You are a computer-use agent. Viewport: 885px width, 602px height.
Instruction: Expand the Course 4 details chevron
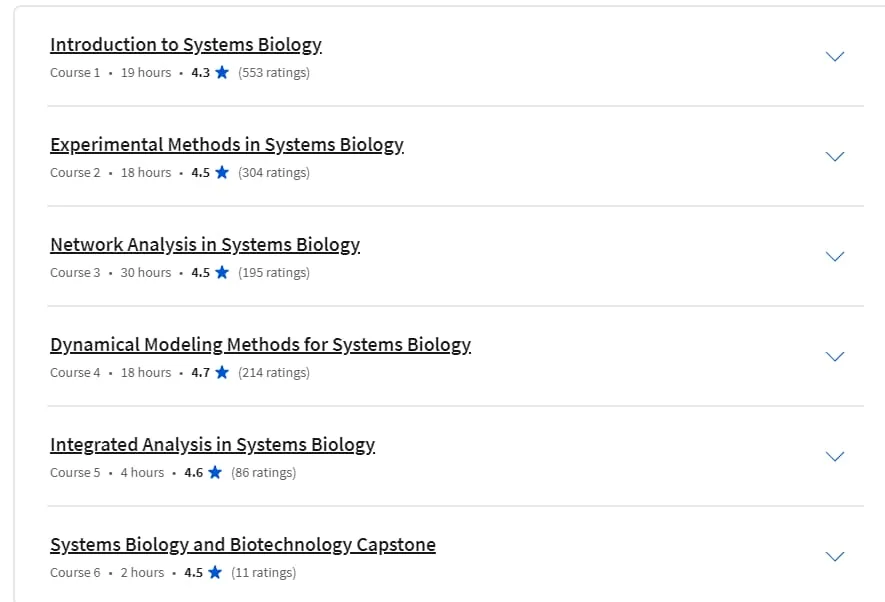click(835, 356)
